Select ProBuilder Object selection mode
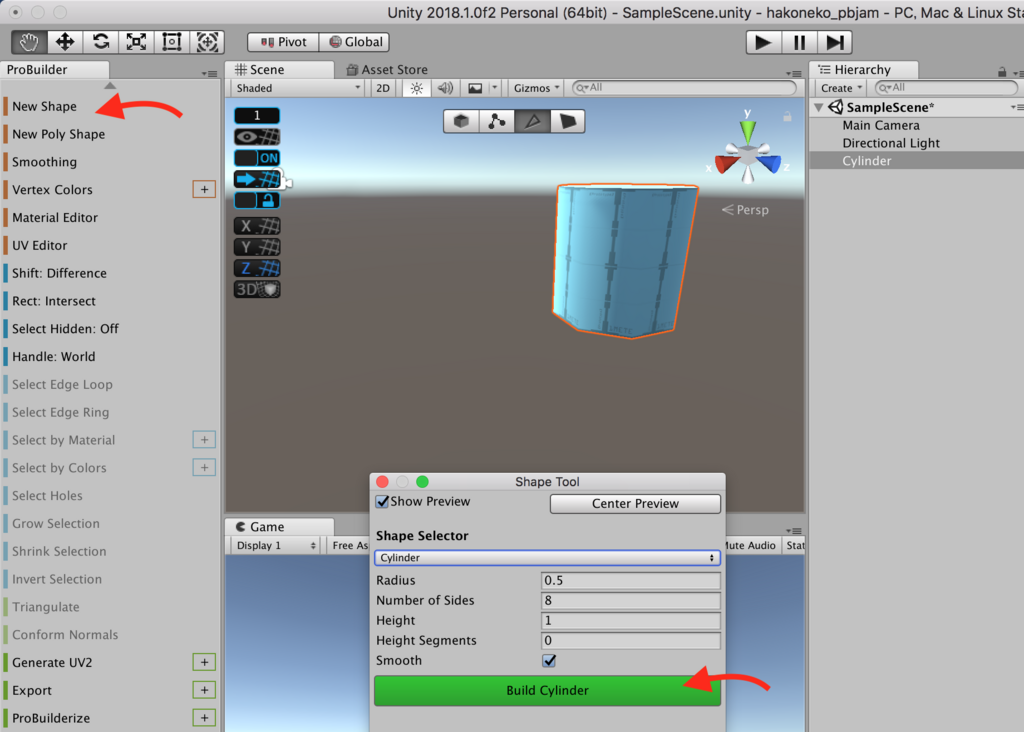1024x732 pixels. (461, 121)
